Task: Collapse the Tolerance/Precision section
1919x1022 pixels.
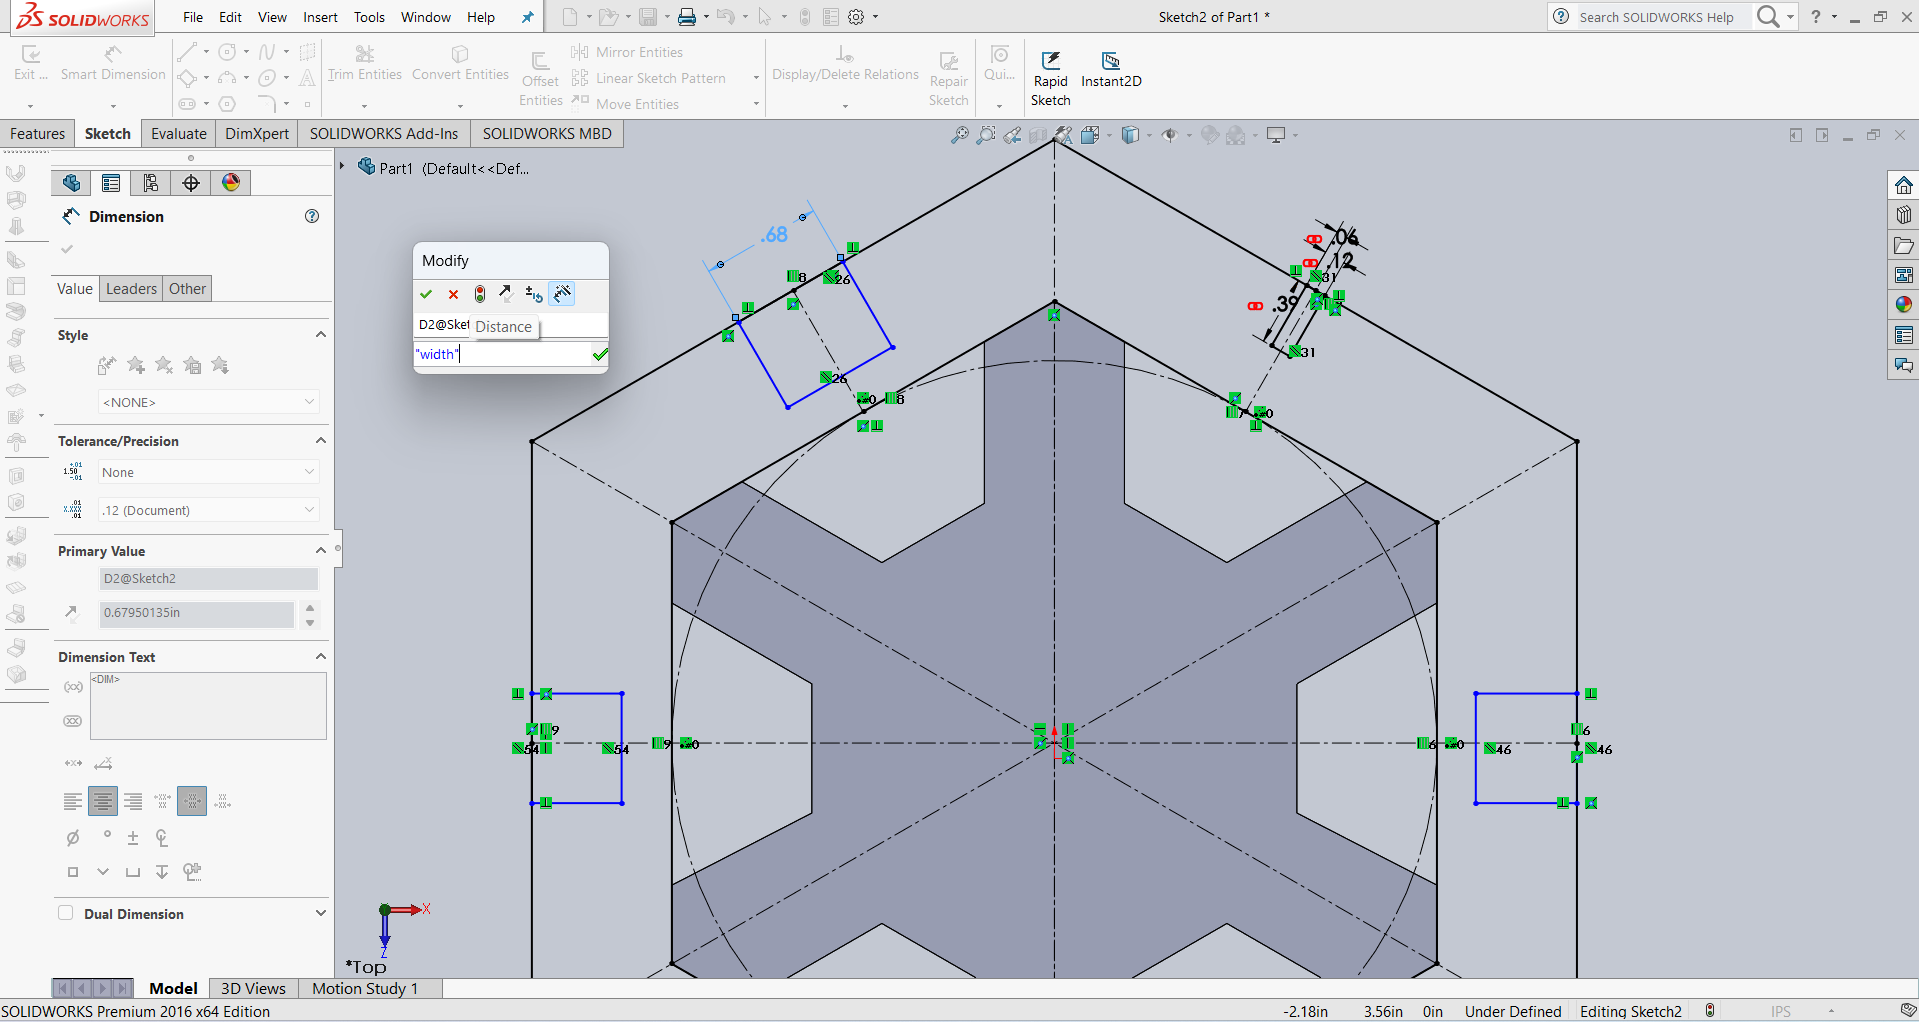Action: click(x=321, y=441)
